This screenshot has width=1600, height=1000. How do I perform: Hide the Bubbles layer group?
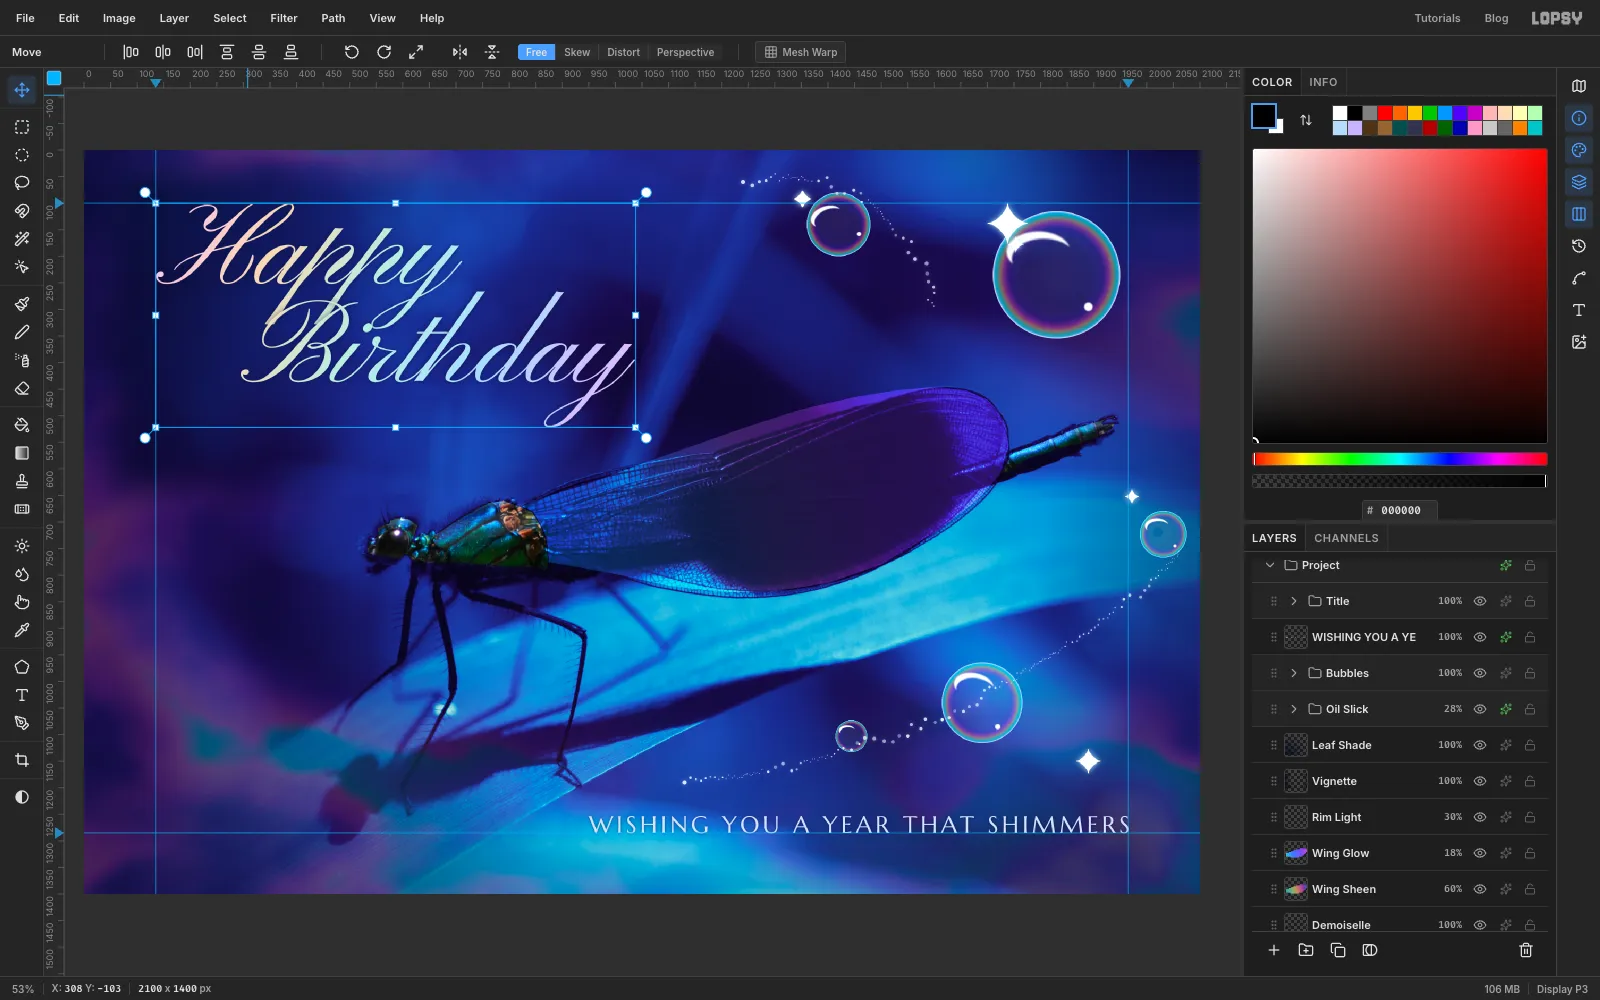[1480, 673]
